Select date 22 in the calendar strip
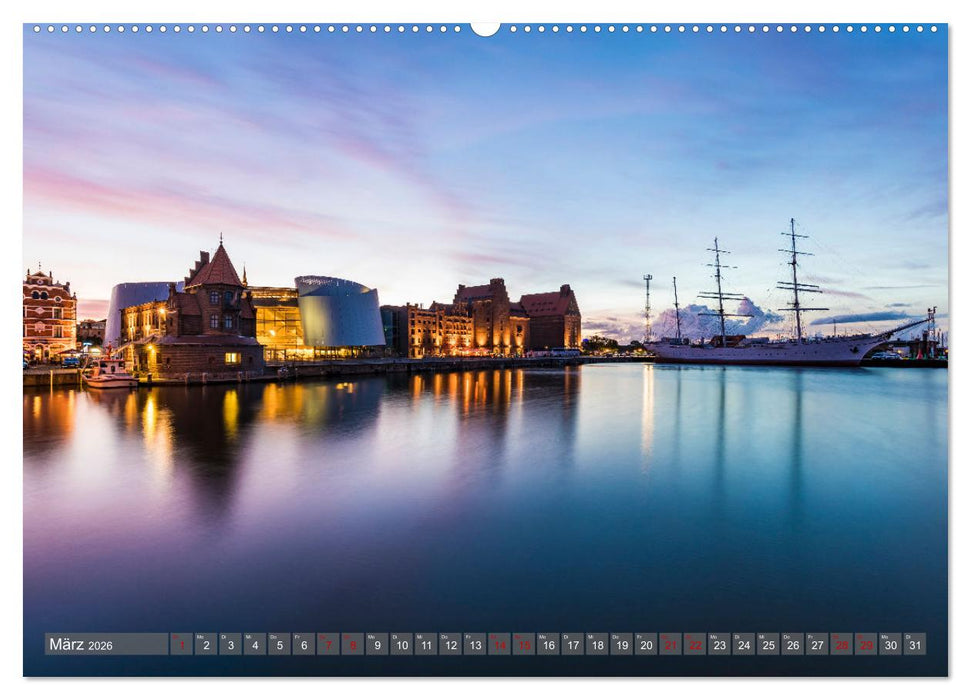The width and height of the screenshot is (971, 700). (696, 644)
